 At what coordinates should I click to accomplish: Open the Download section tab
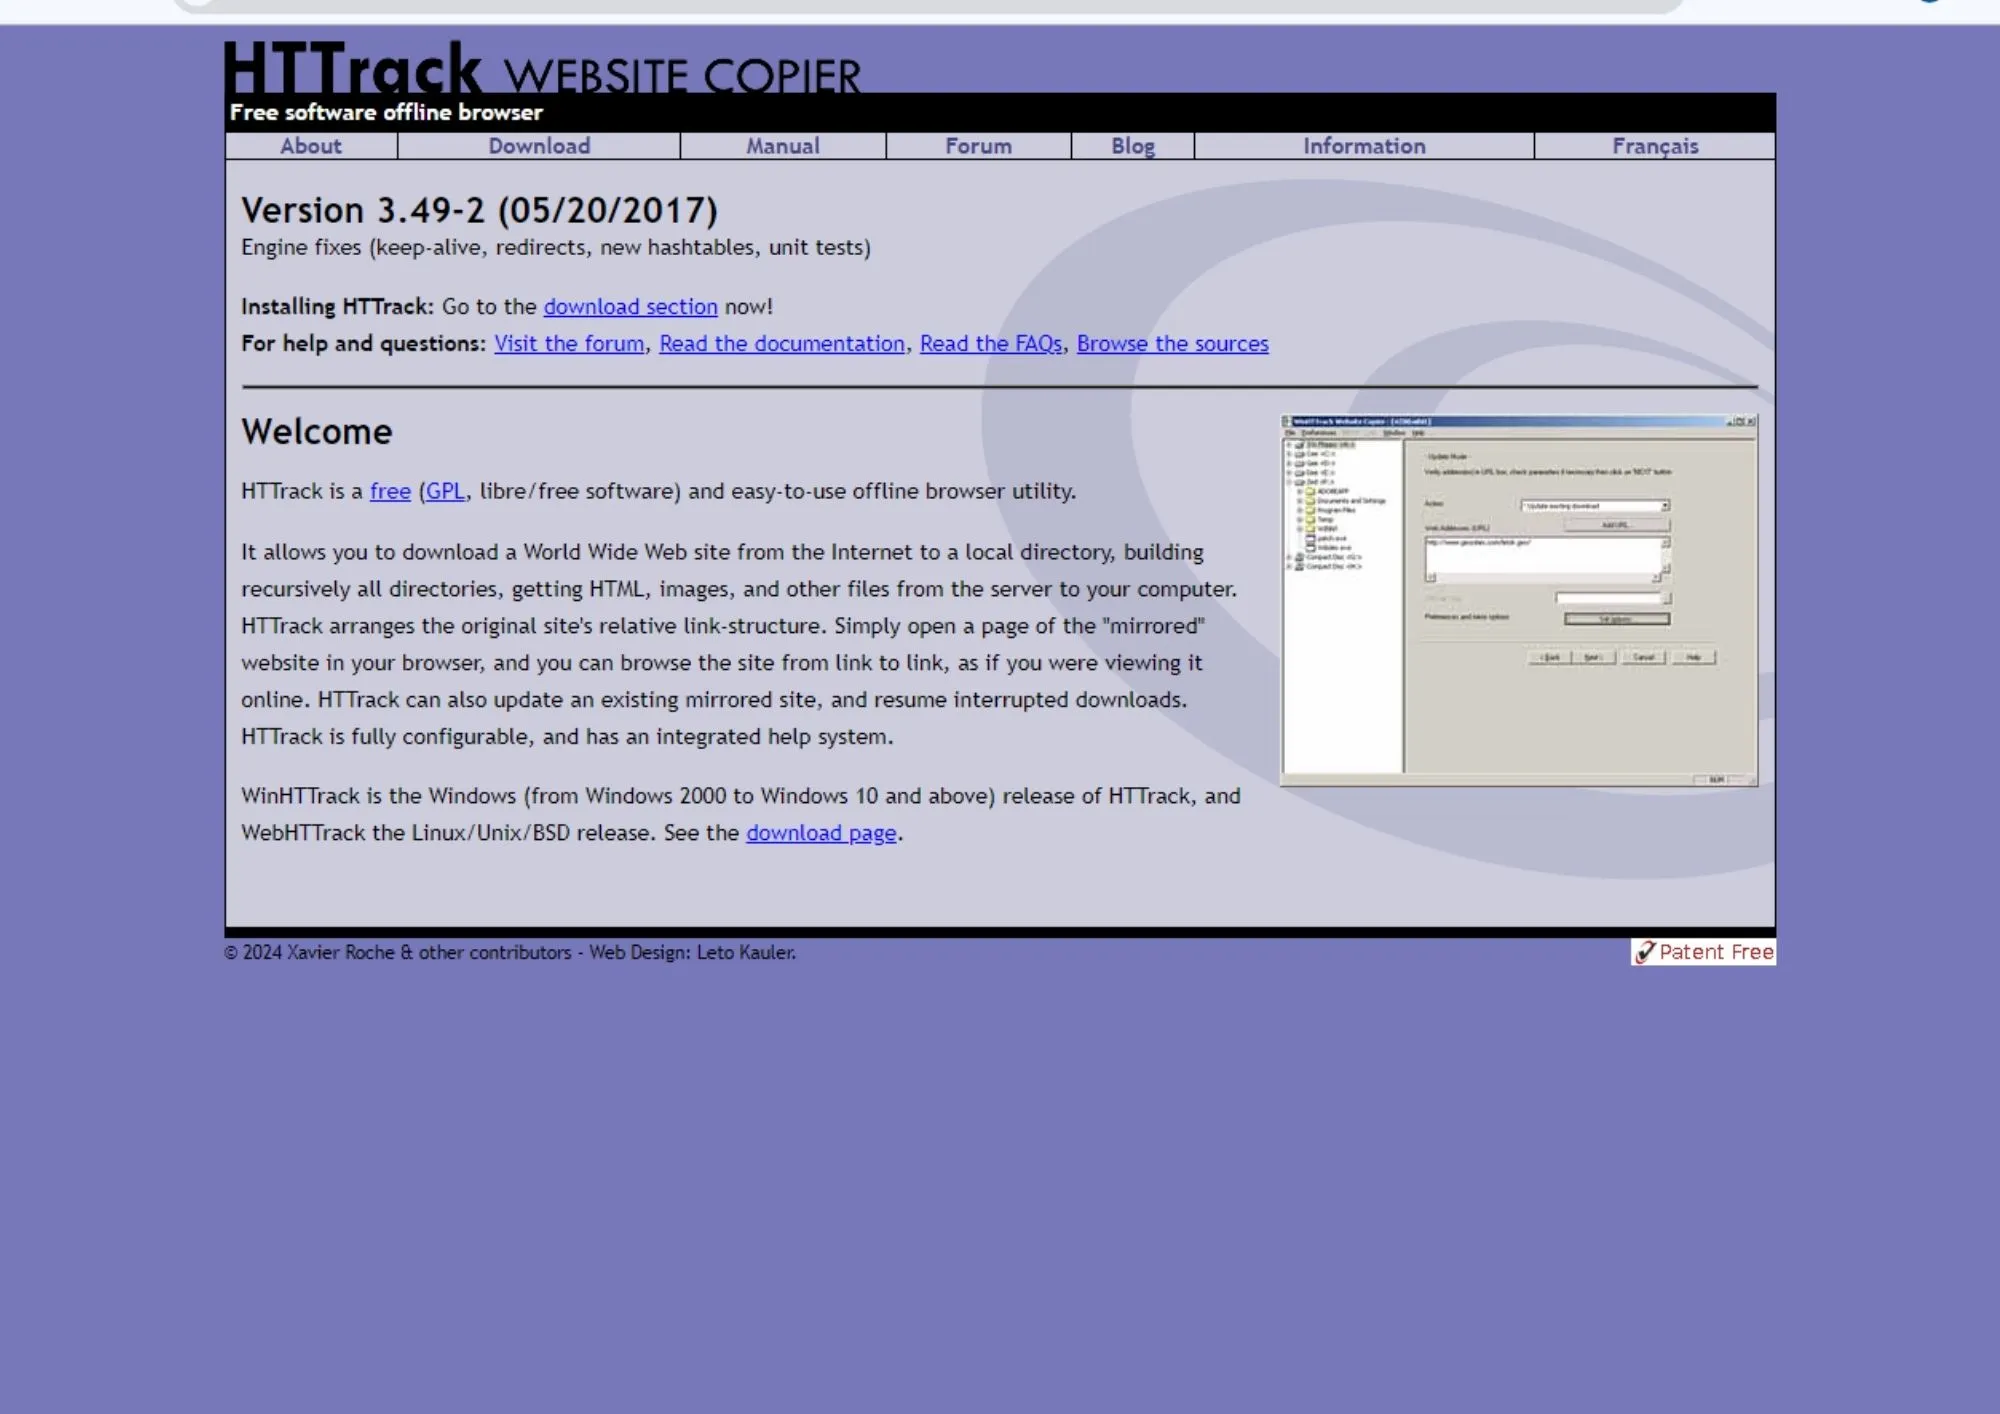click(539, 145)
